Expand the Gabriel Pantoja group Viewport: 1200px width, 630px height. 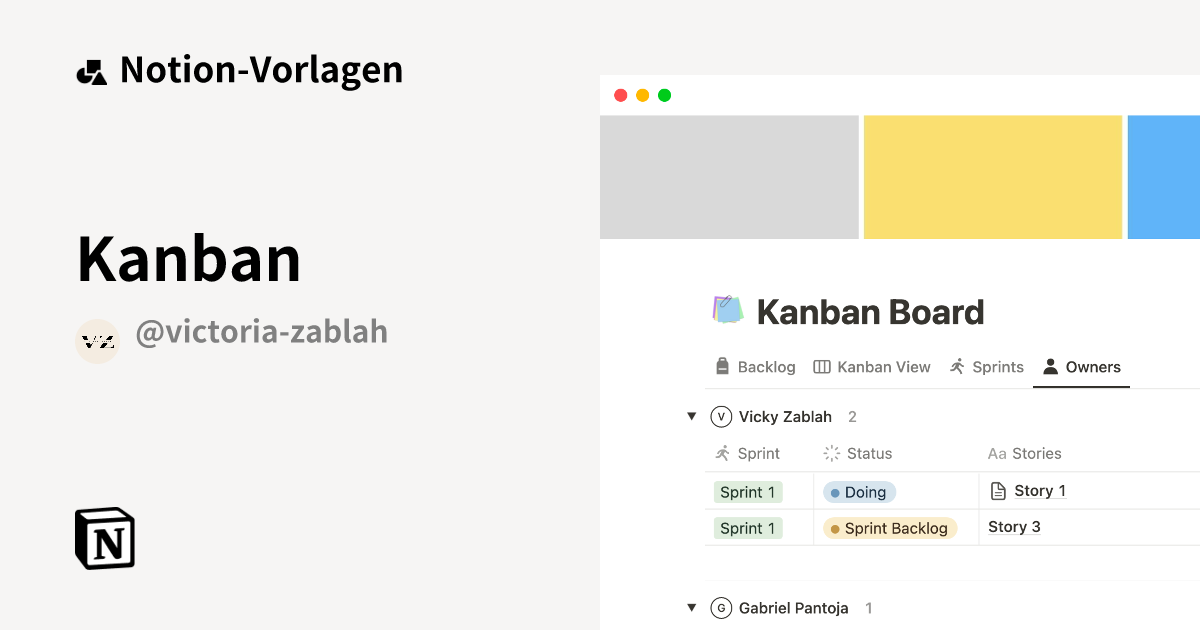(692, 607)
